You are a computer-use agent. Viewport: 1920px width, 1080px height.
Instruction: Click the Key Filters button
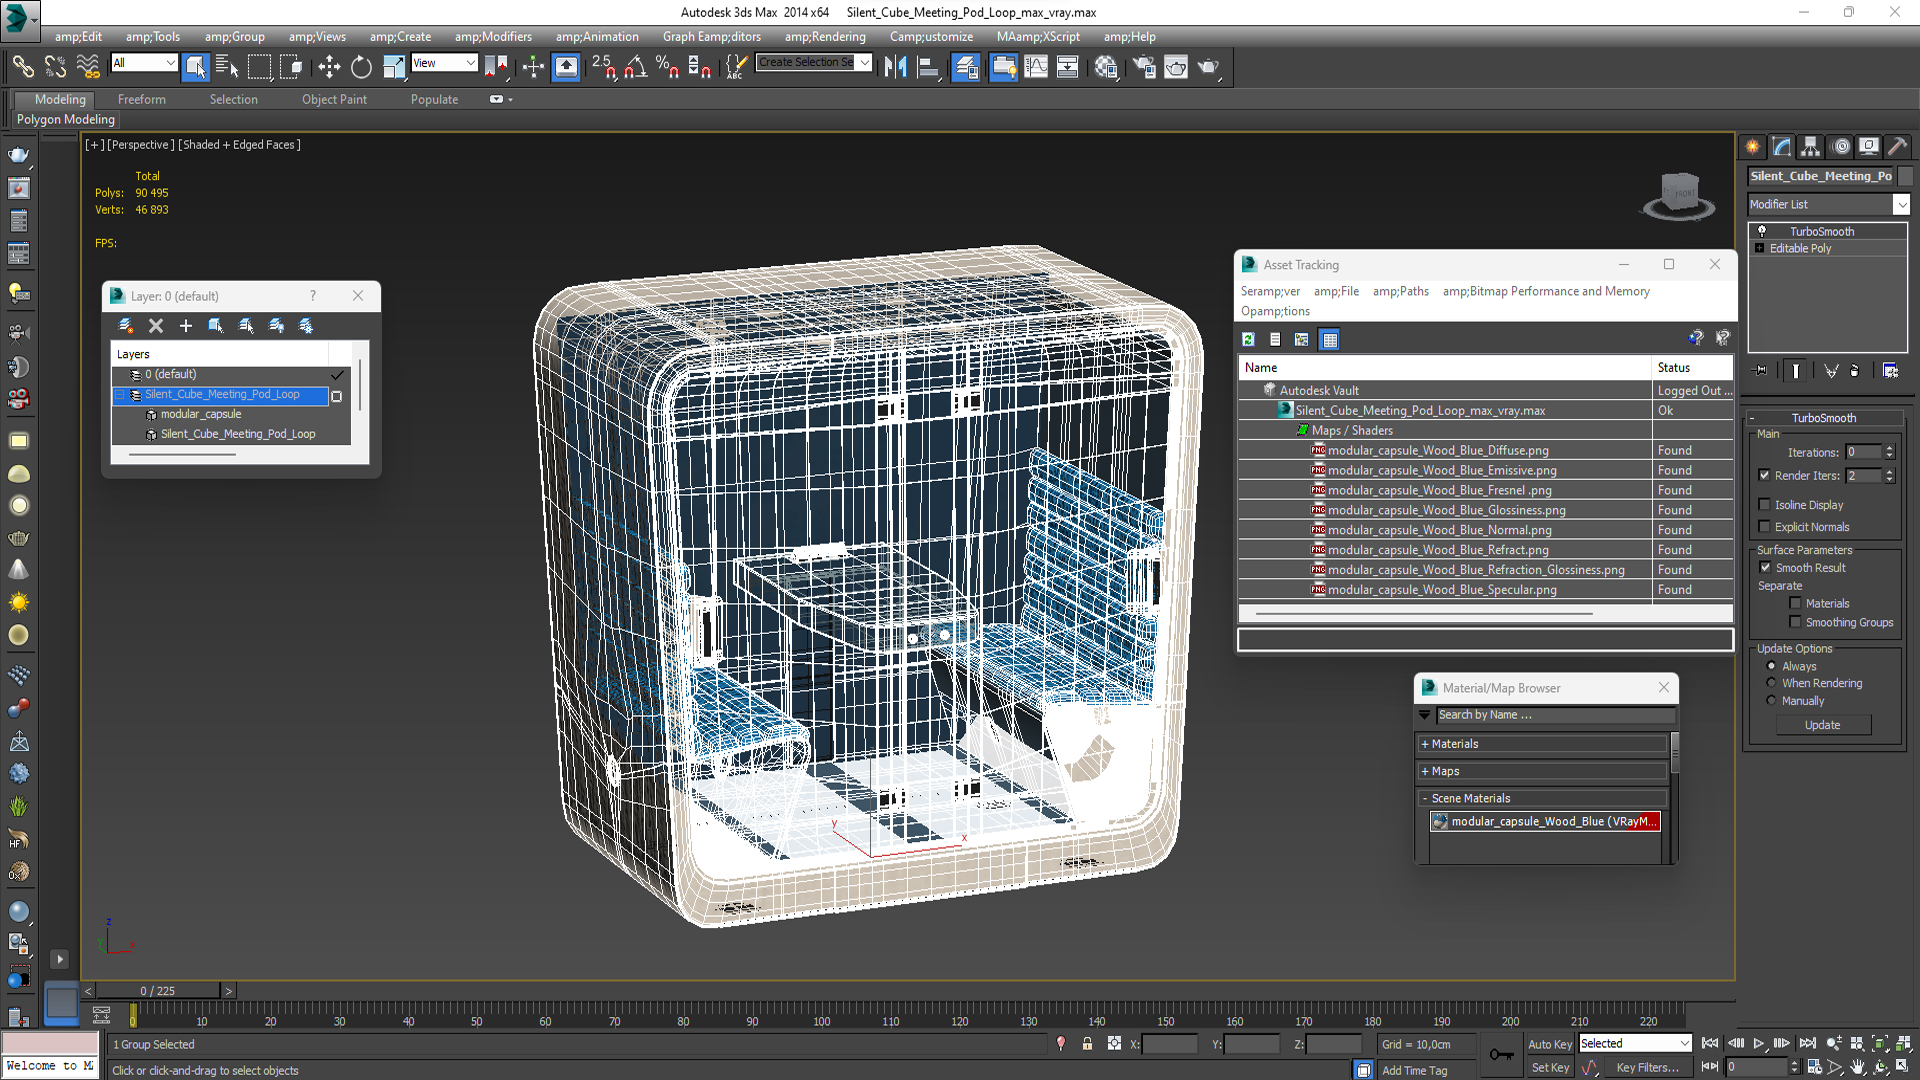(x=1646, y=1068)
